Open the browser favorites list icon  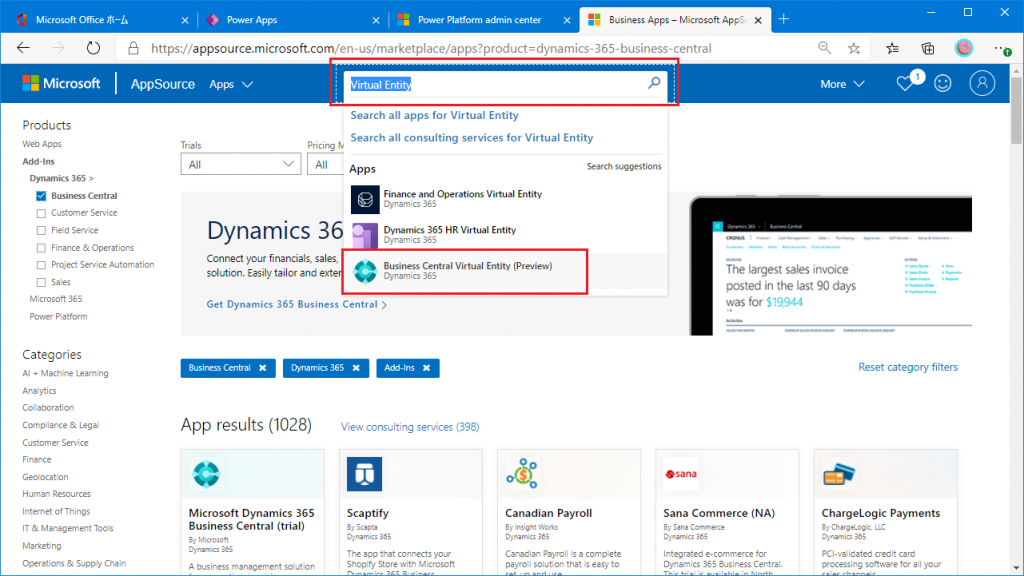893,48
